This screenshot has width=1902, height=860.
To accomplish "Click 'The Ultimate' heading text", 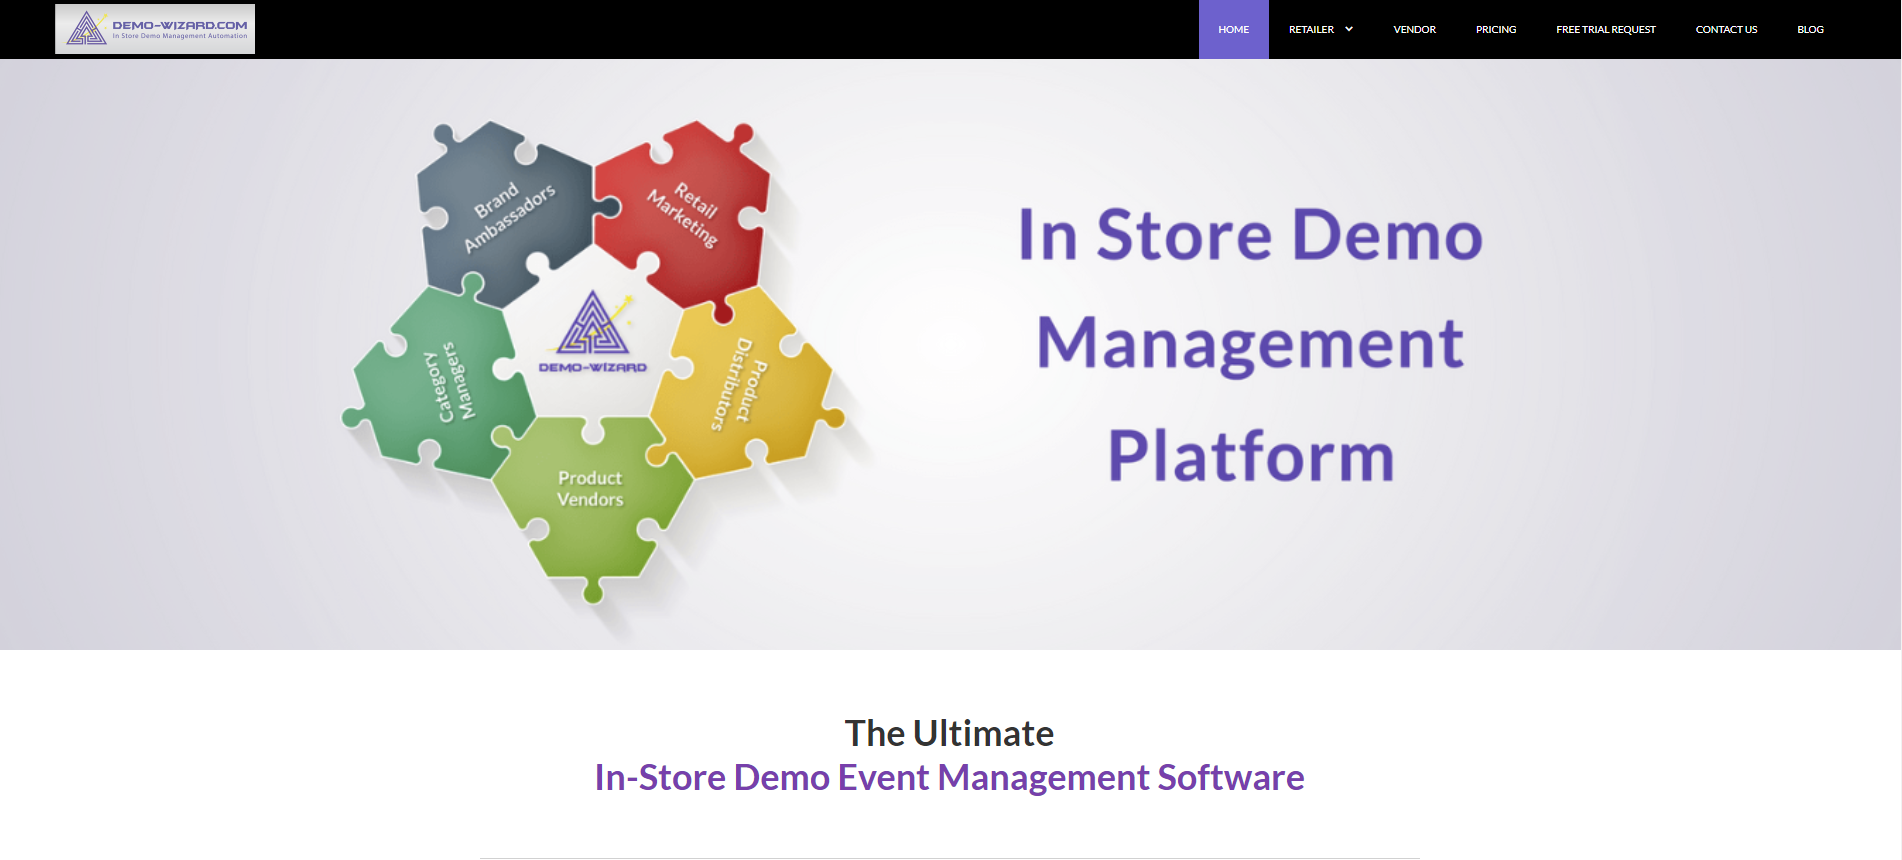I will click(x=949, y=733).
